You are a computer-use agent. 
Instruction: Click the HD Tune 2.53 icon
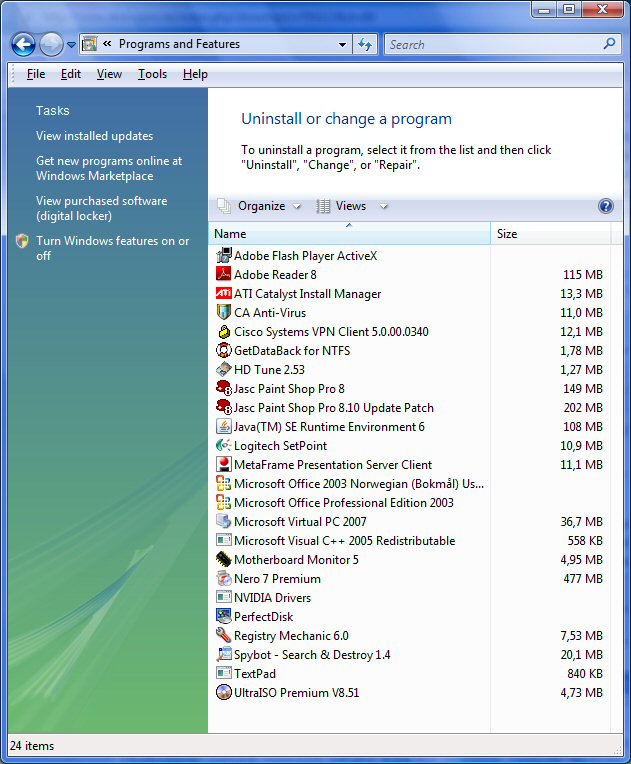coord(224,369)
